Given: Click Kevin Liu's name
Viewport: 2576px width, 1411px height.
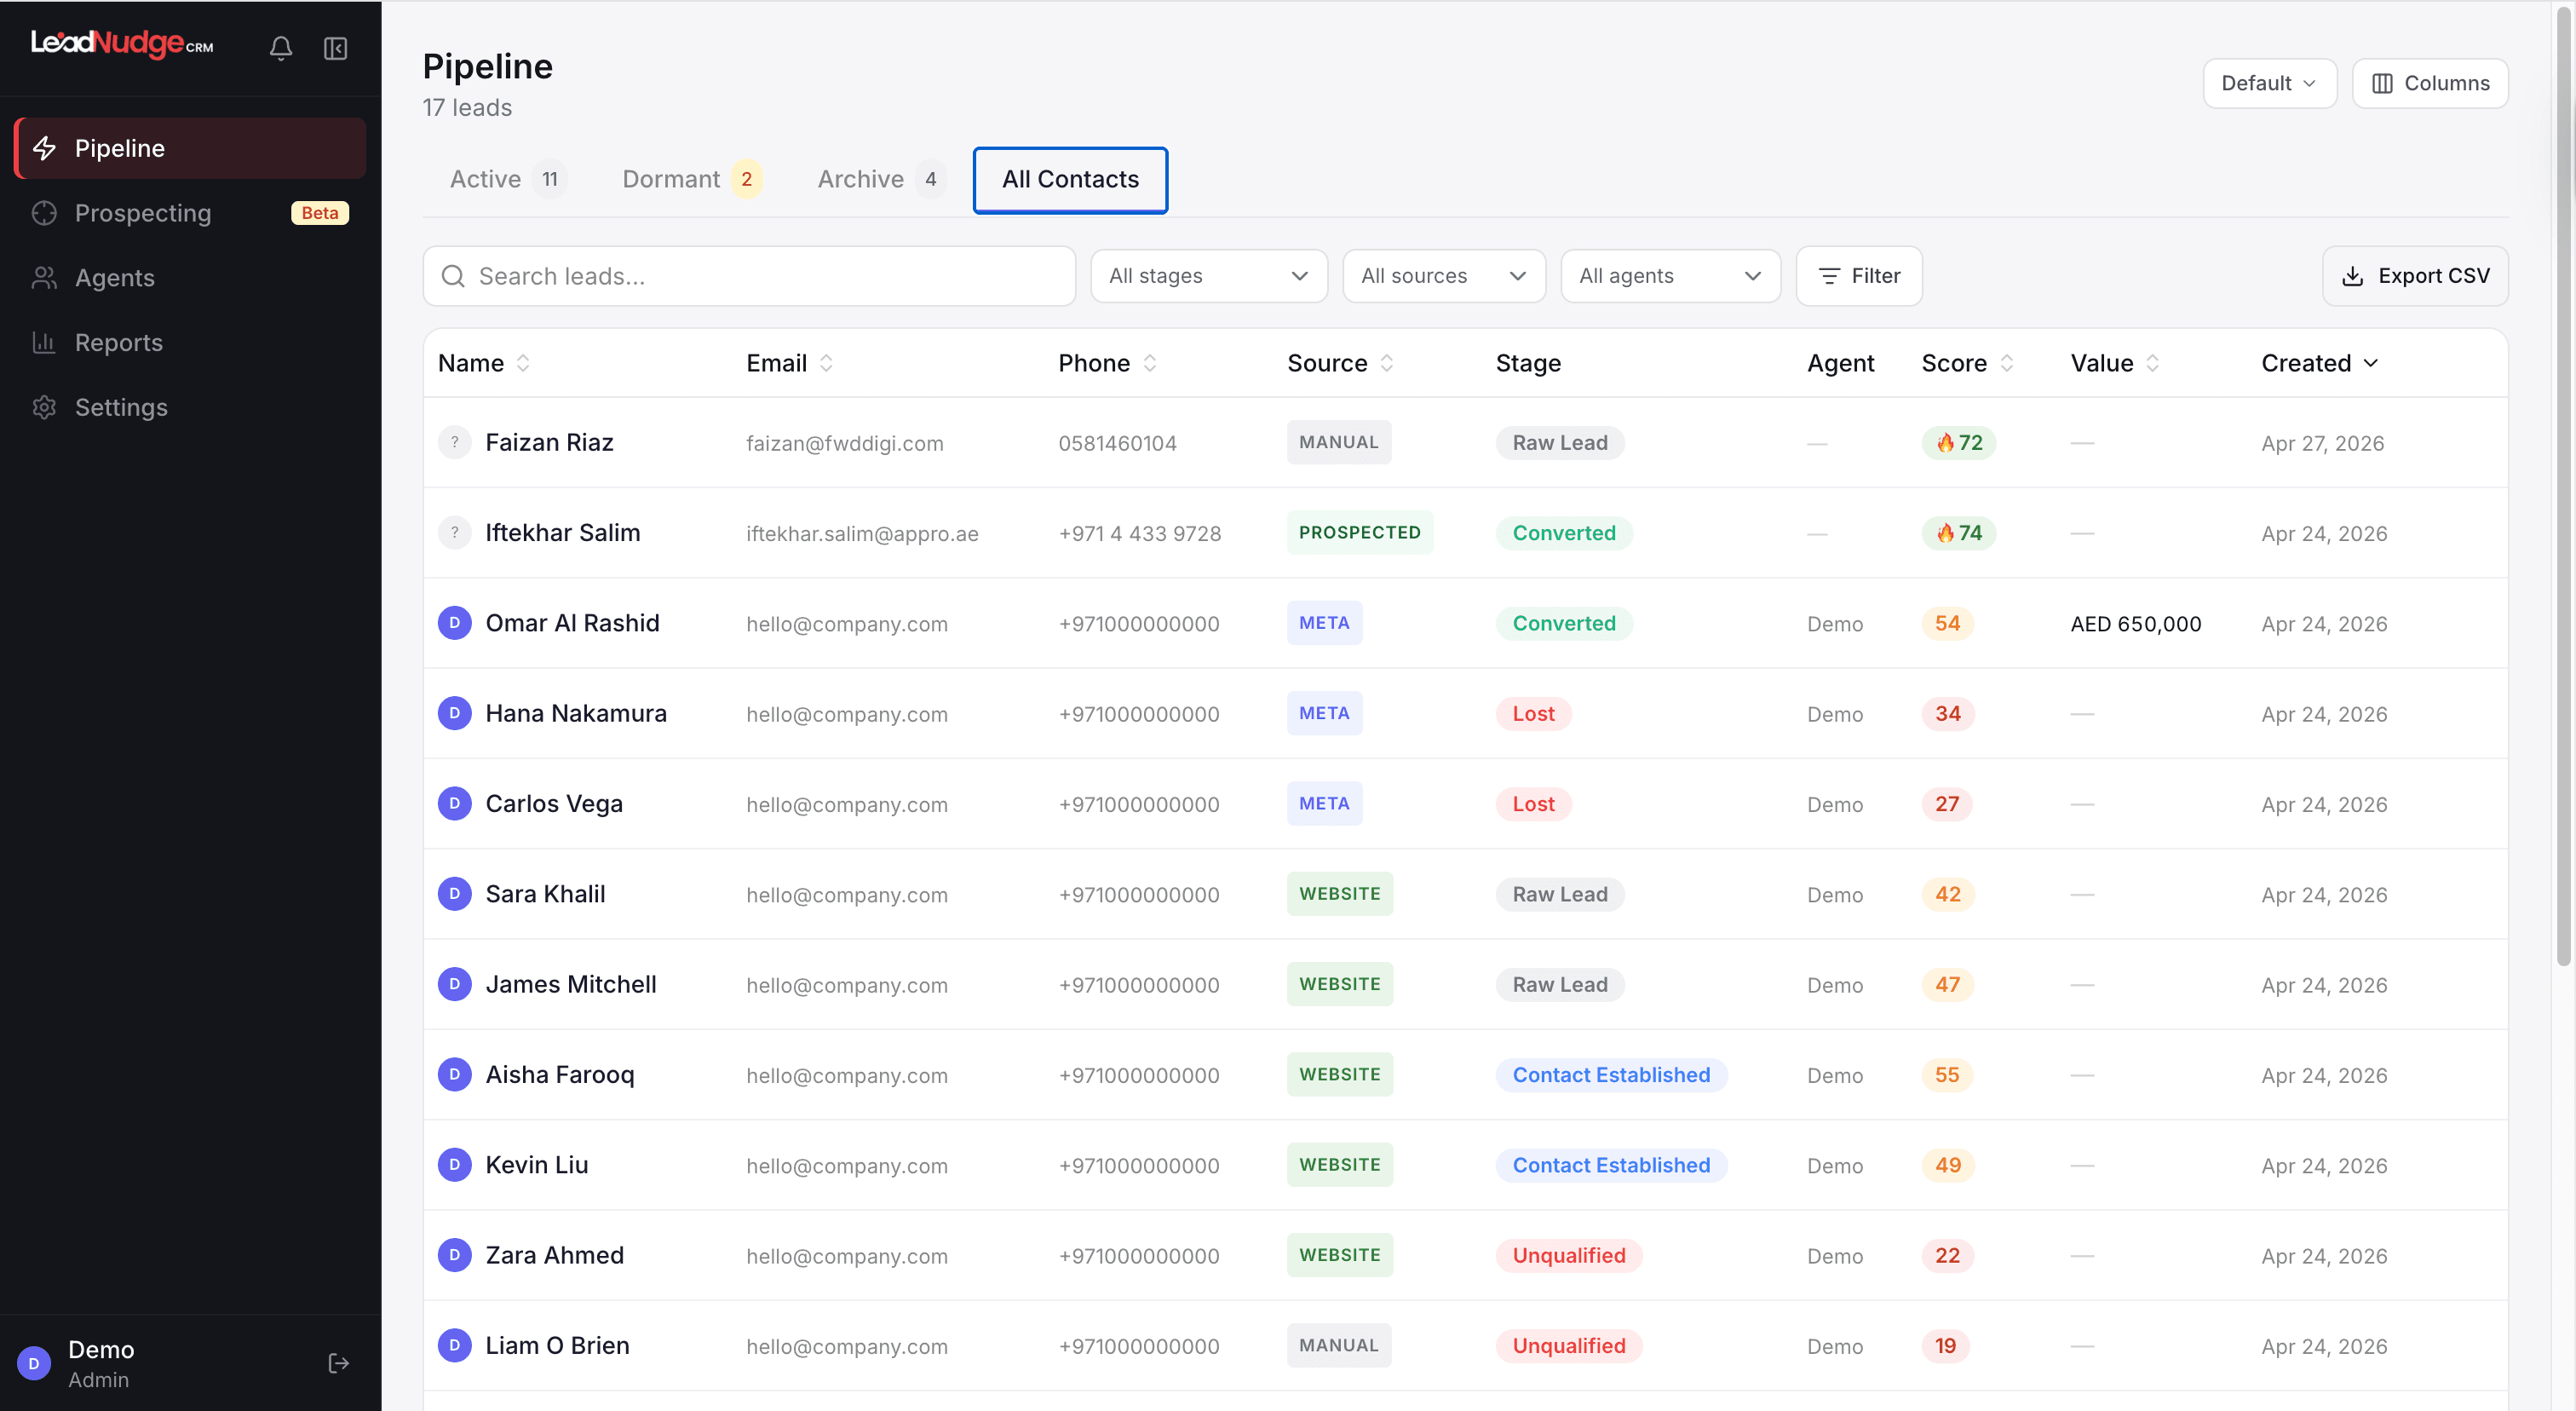Looking at the screenshot, I should point(537,1165).
